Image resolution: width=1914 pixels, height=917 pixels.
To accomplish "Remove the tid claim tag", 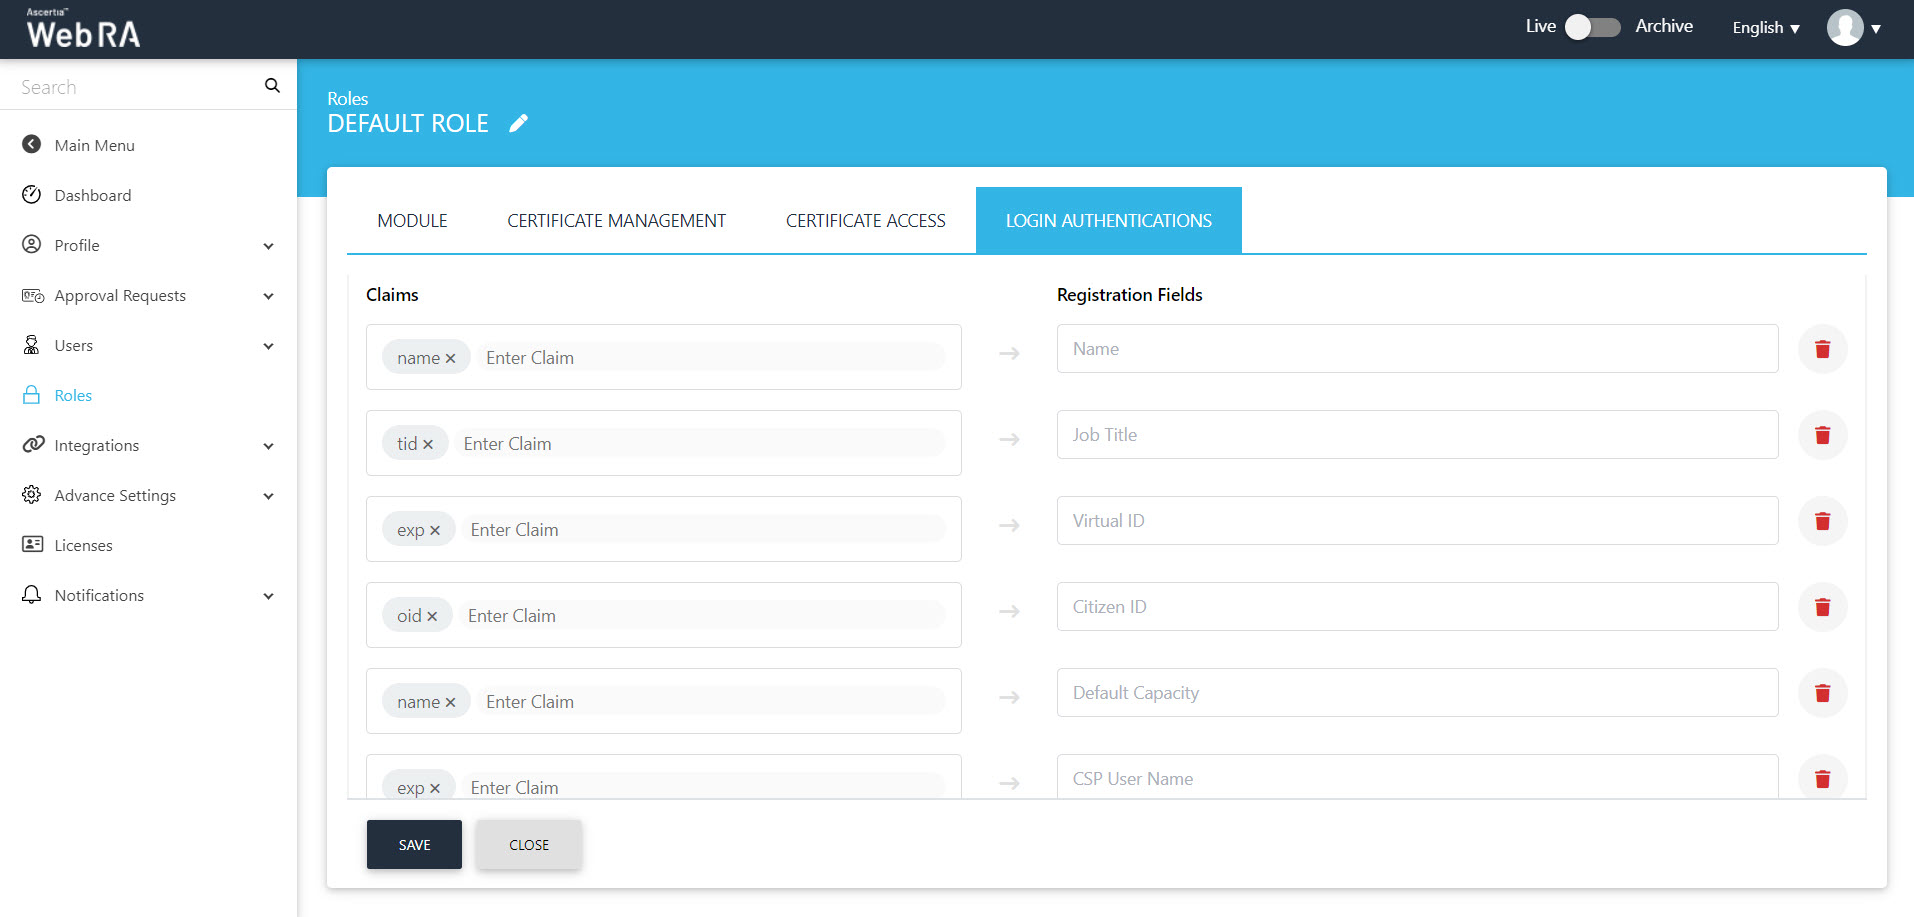I will click(x=428, y=445).
